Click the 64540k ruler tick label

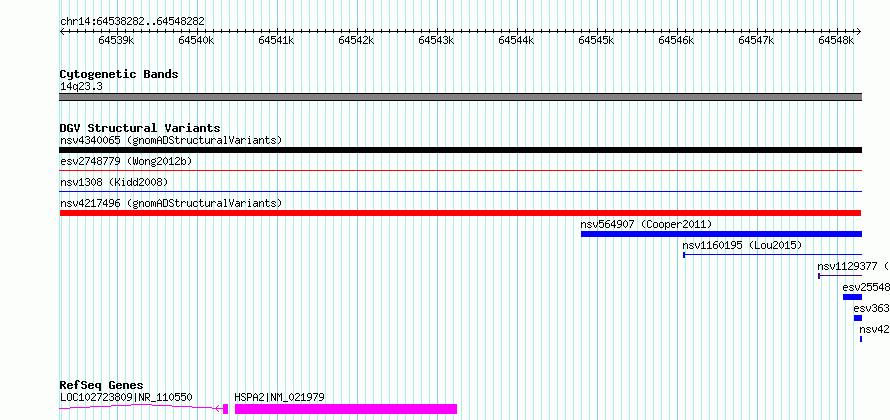click(196, 40)
